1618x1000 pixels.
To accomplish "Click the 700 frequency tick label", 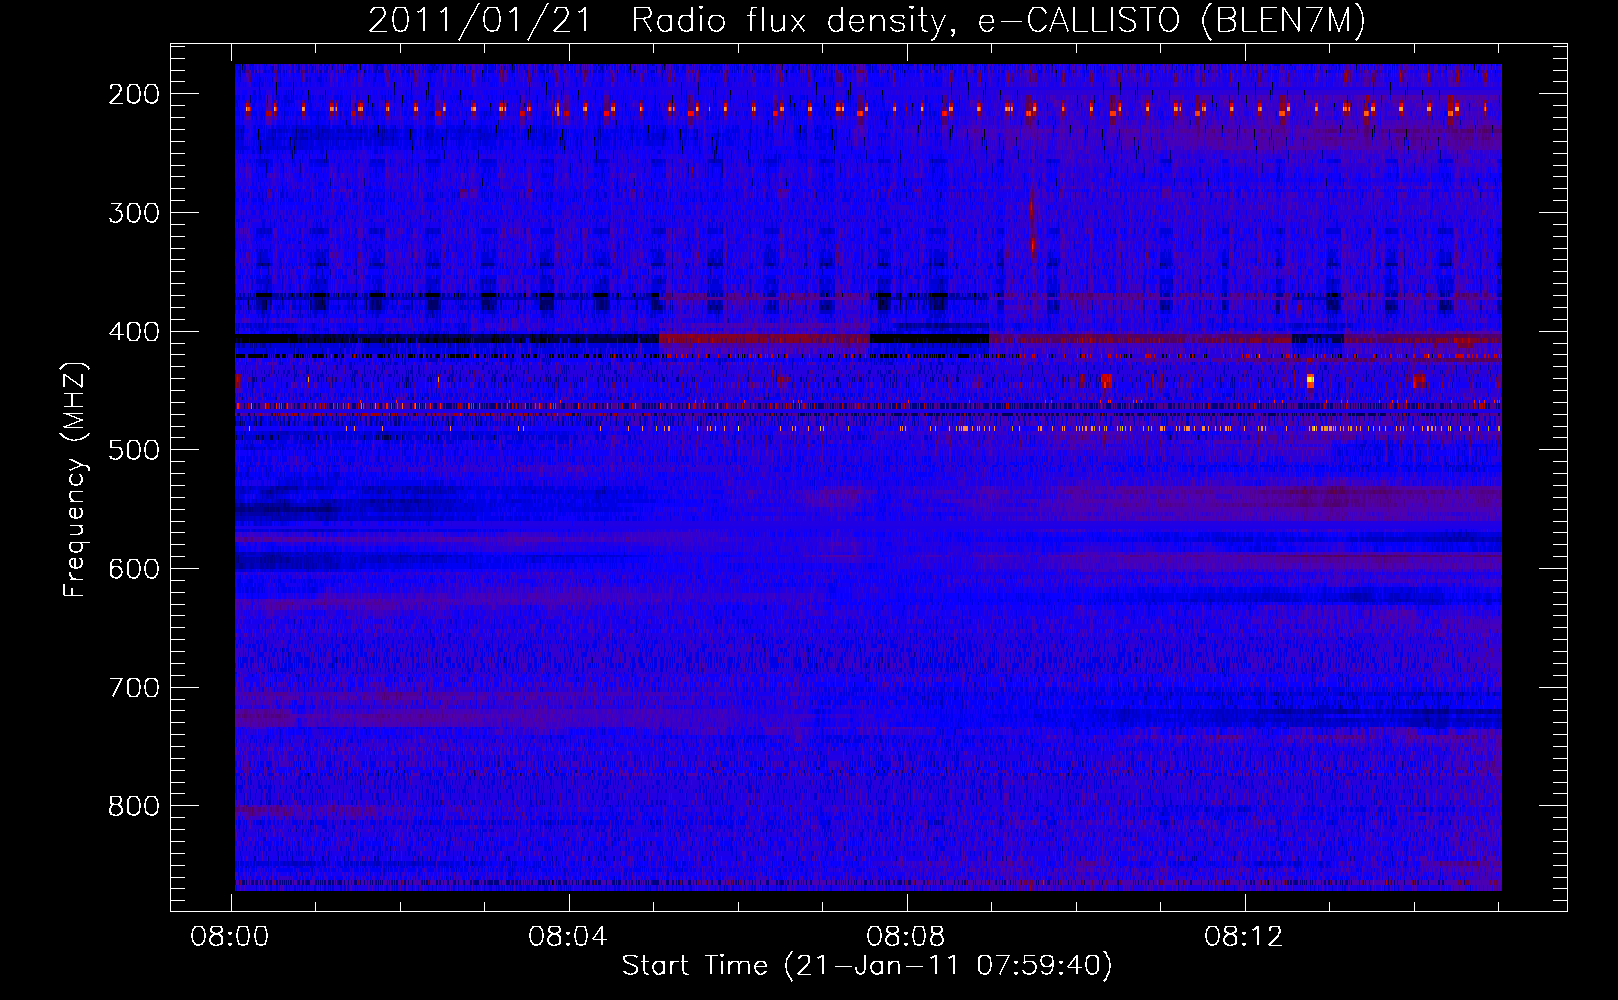I will (134, 688).
